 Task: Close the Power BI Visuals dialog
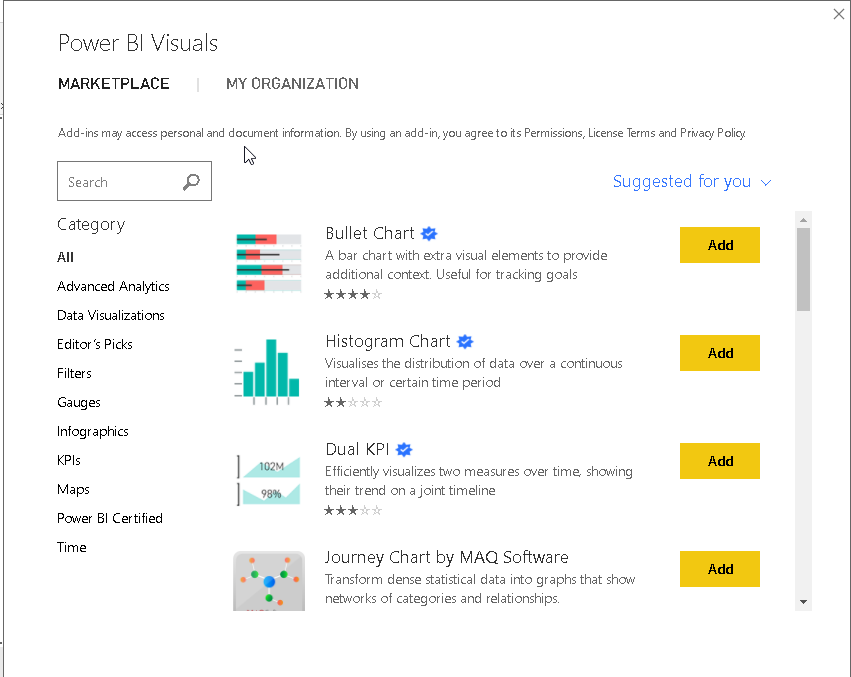(x=839, y=14)
